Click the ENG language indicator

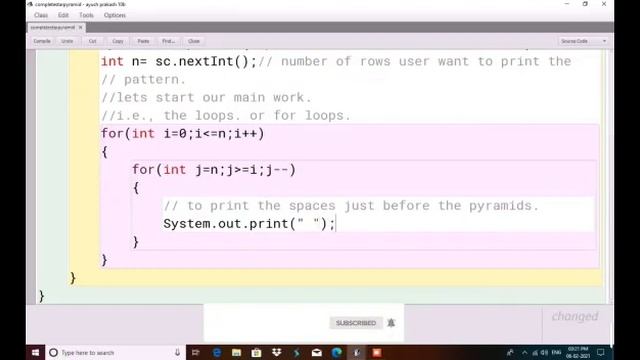pos(556,353)
